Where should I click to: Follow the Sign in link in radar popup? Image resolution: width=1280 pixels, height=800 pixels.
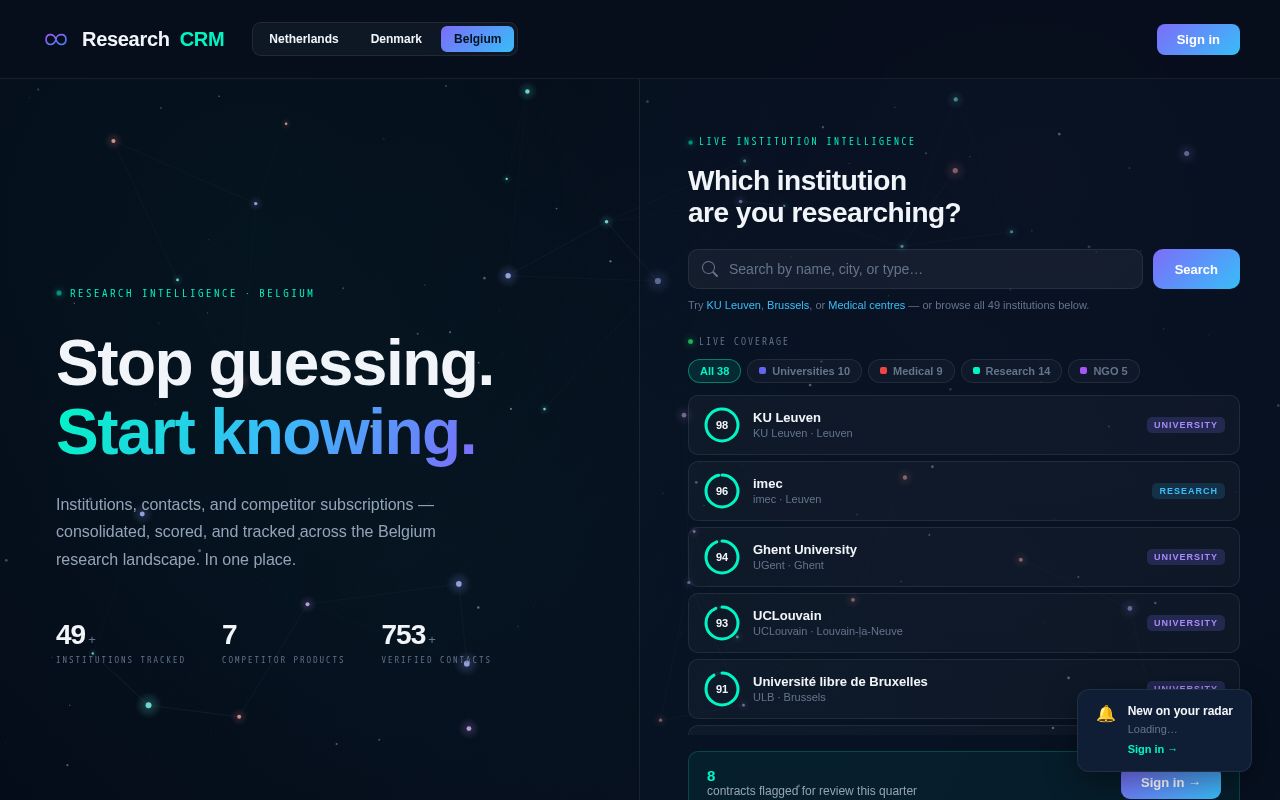pos(1153,749)
